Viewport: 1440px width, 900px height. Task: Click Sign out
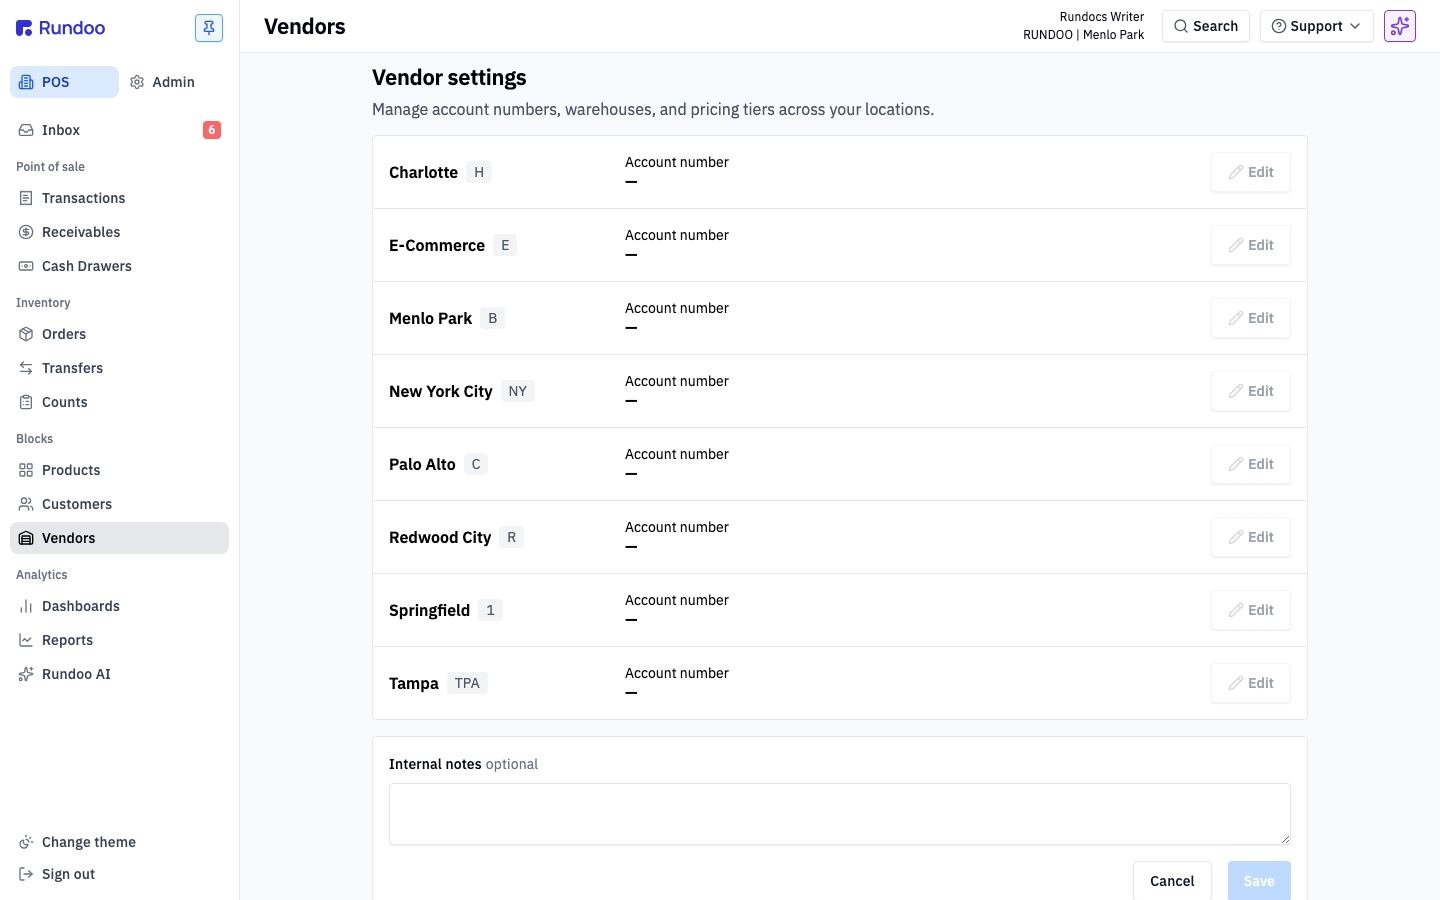[x=119, y=874]
